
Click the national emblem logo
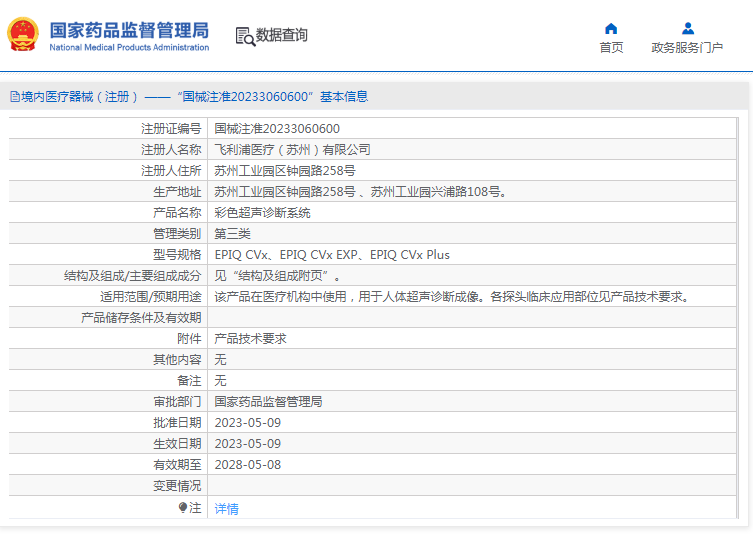(x=23, y=34)
